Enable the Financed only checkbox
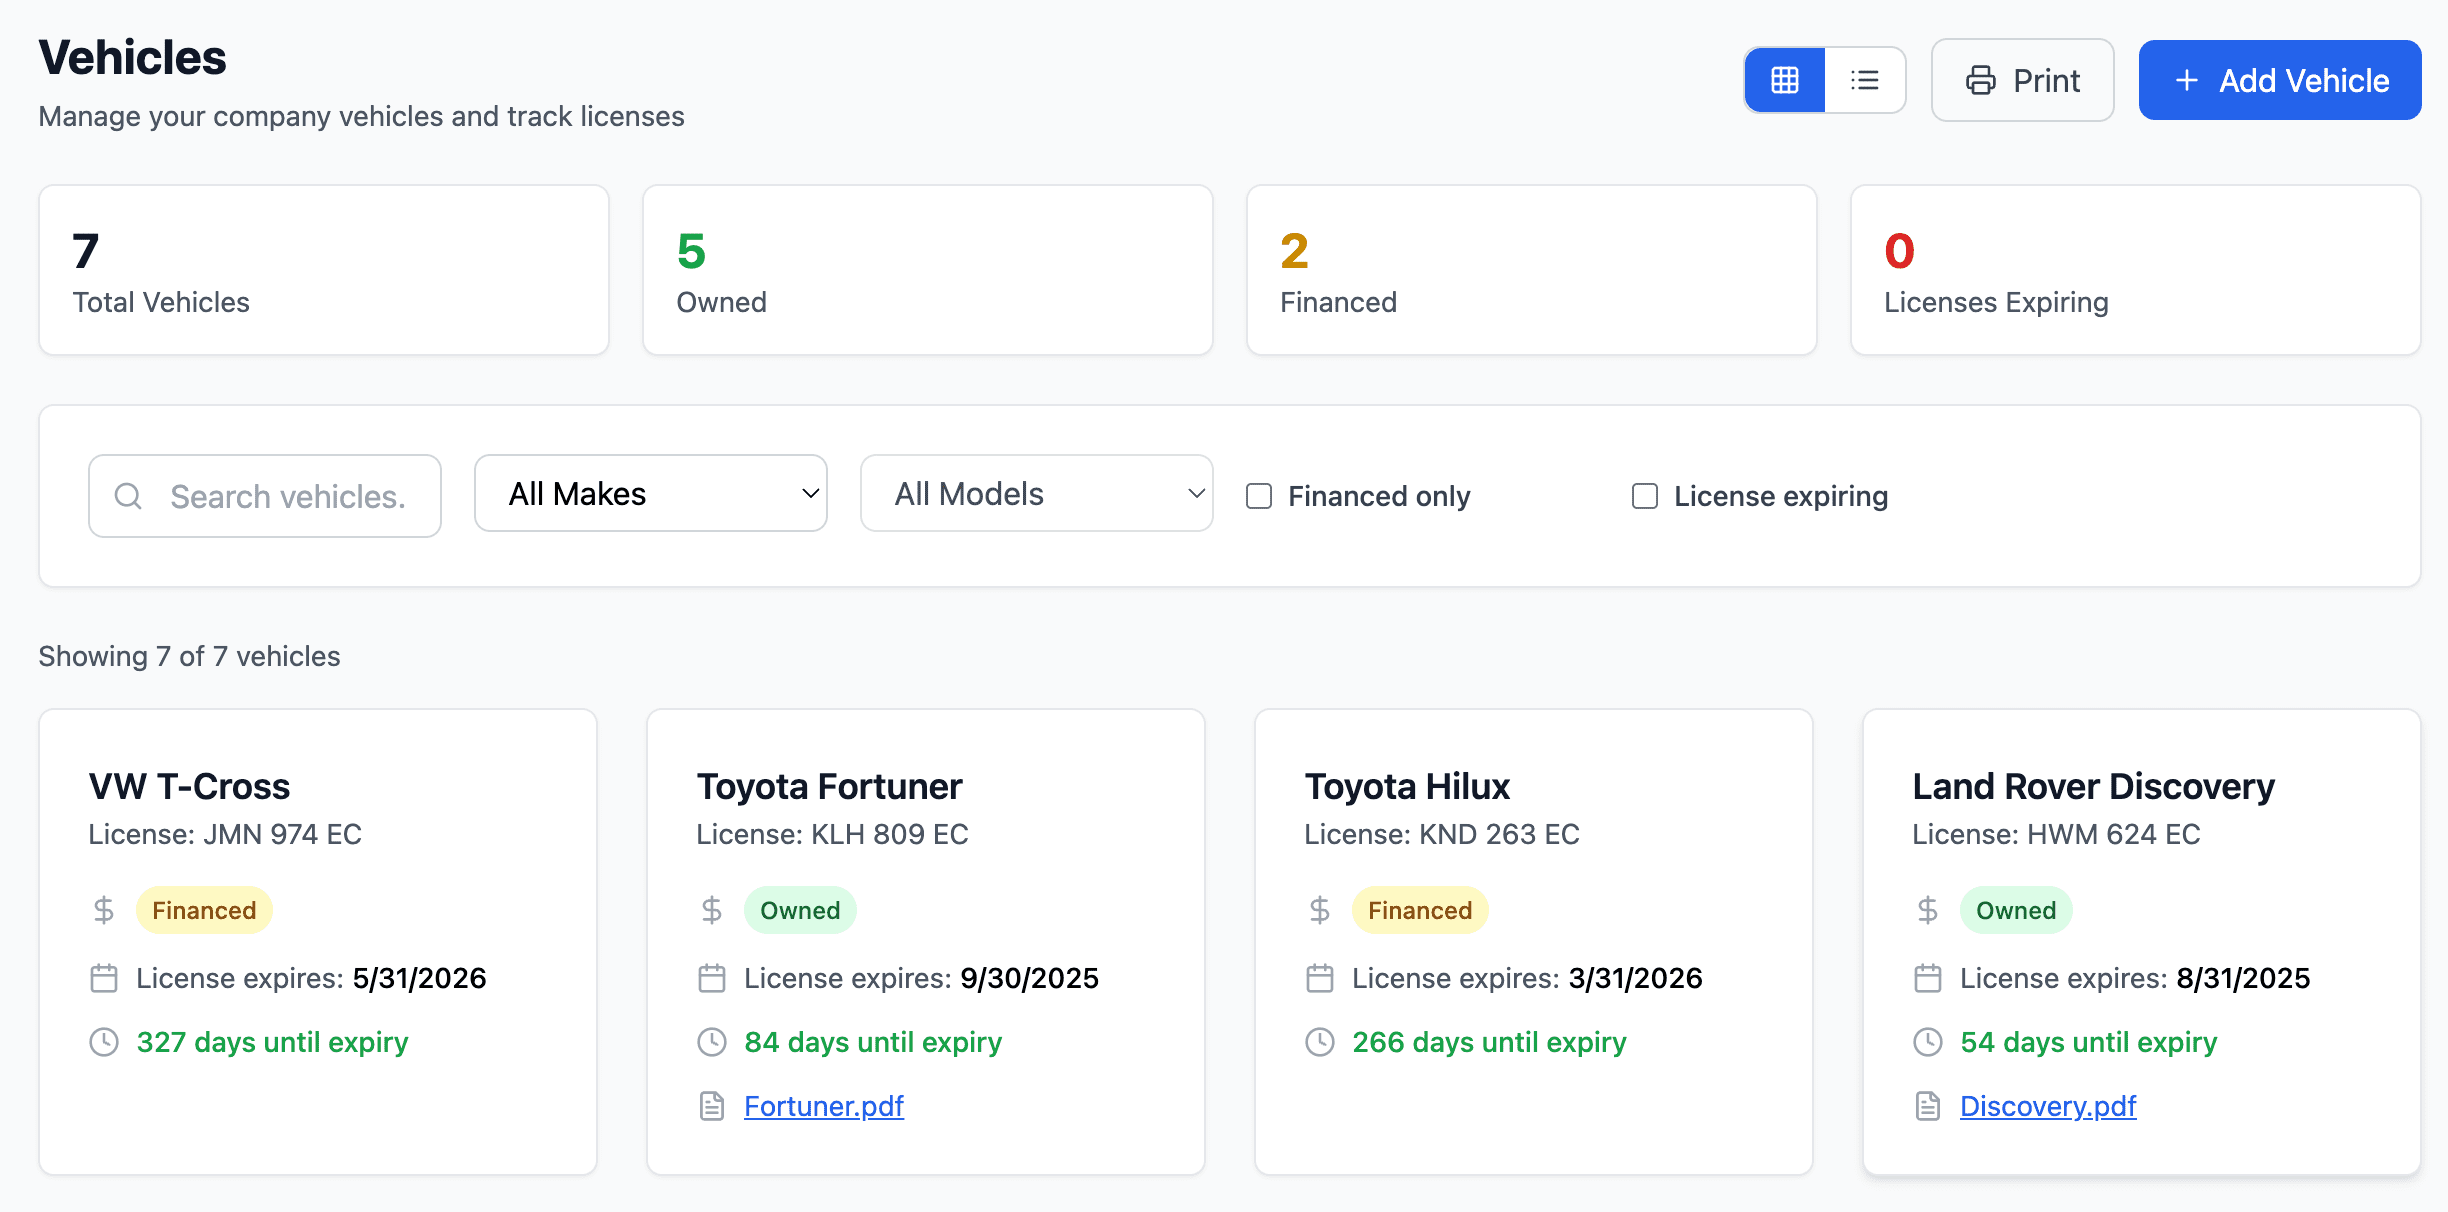This screenshot has height=1212, width=2448. click(1259, 496)
